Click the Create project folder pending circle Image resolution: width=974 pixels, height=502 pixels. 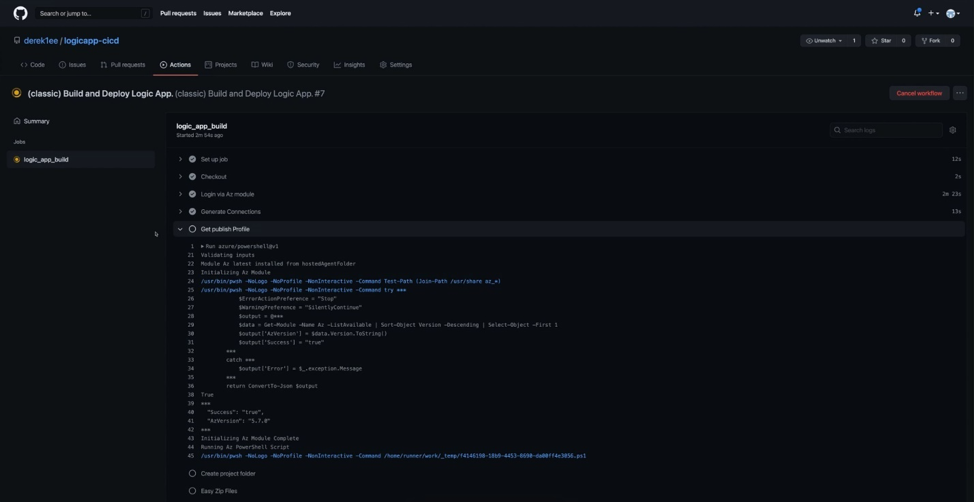(x=193, y=473)
